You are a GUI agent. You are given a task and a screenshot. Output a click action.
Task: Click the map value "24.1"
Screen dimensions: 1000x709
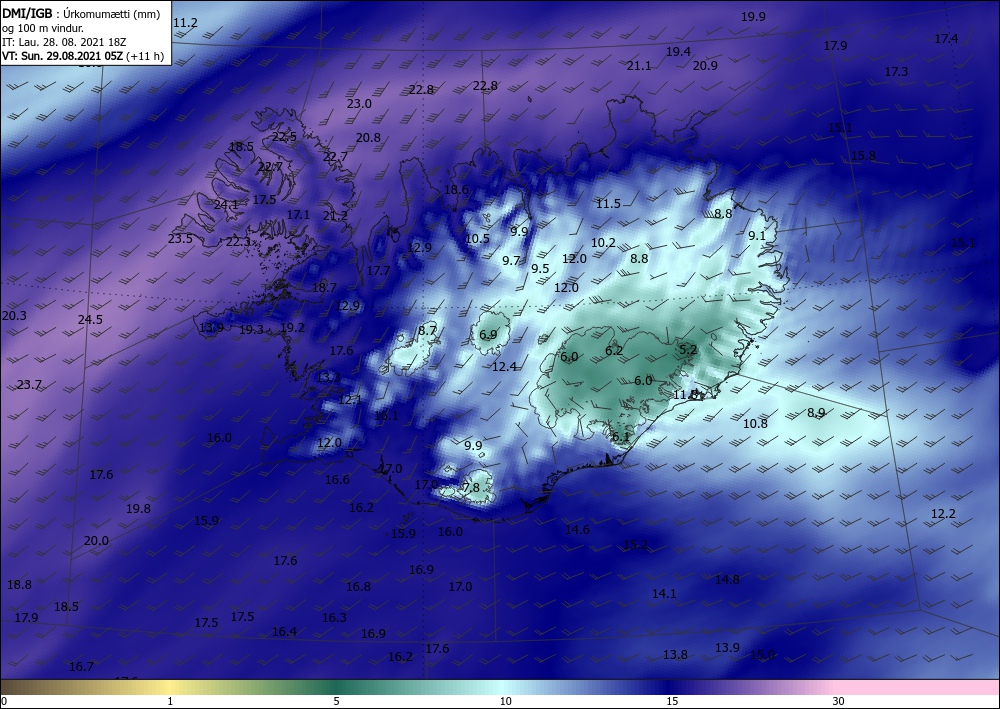(x=226, y=205)
